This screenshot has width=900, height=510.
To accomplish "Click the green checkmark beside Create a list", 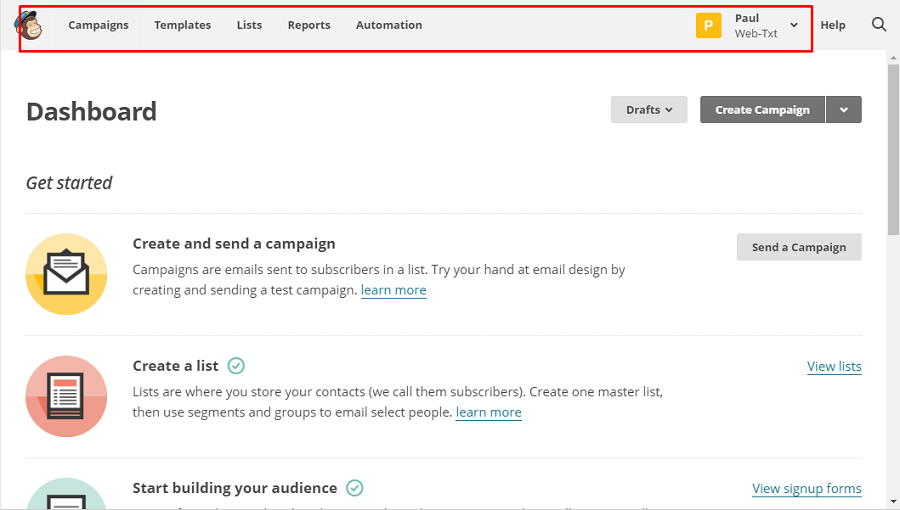I will 236,365.
